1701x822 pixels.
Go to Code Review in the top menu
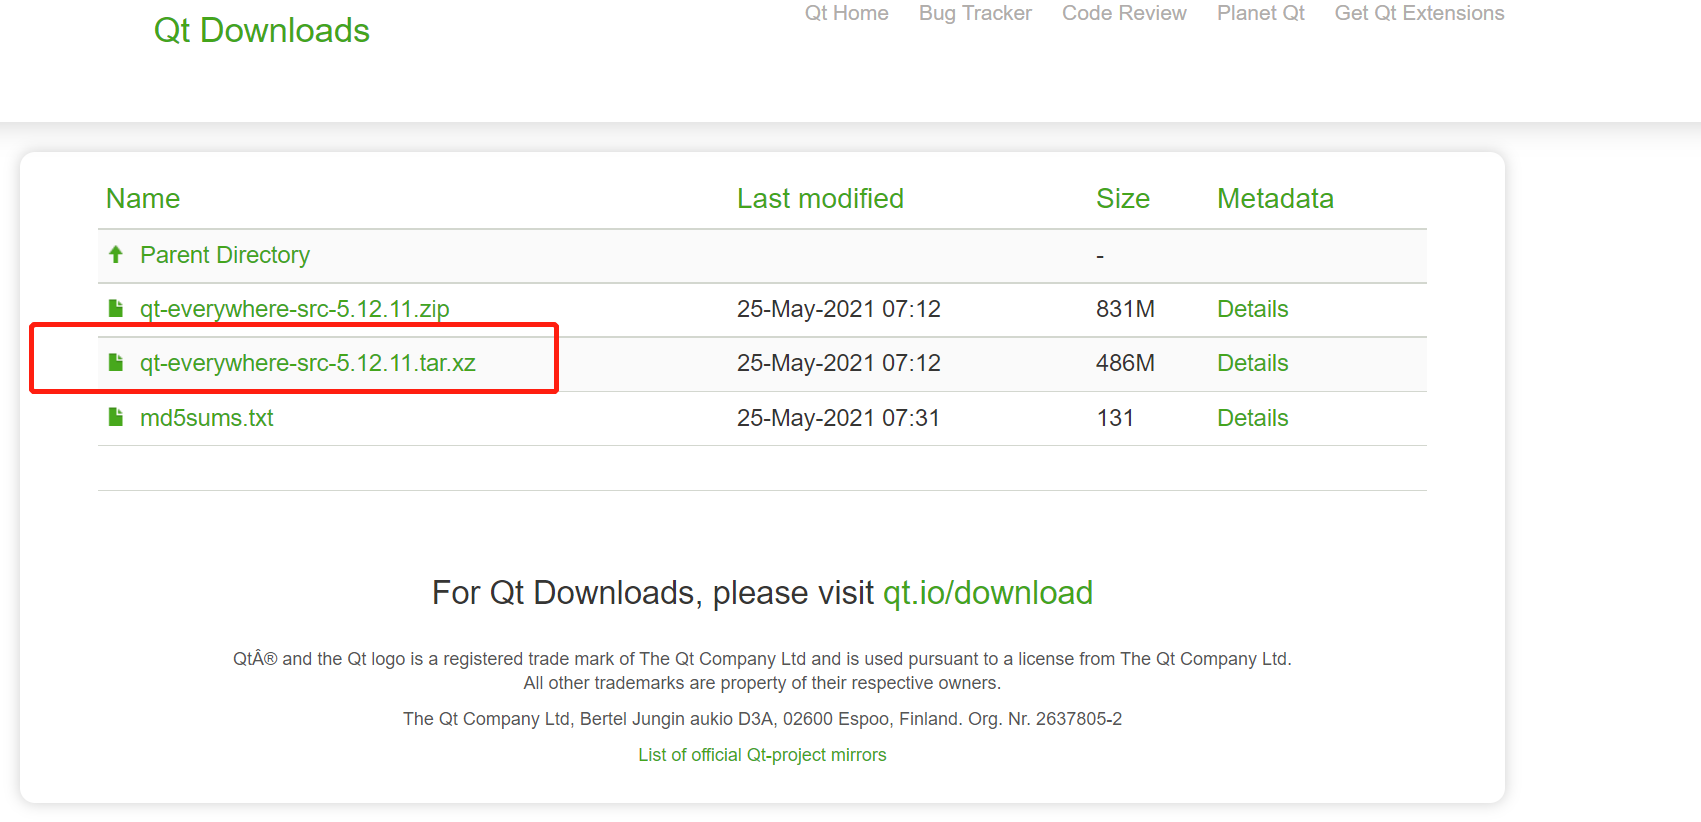pyautogui.click(x=1124, y=13)
